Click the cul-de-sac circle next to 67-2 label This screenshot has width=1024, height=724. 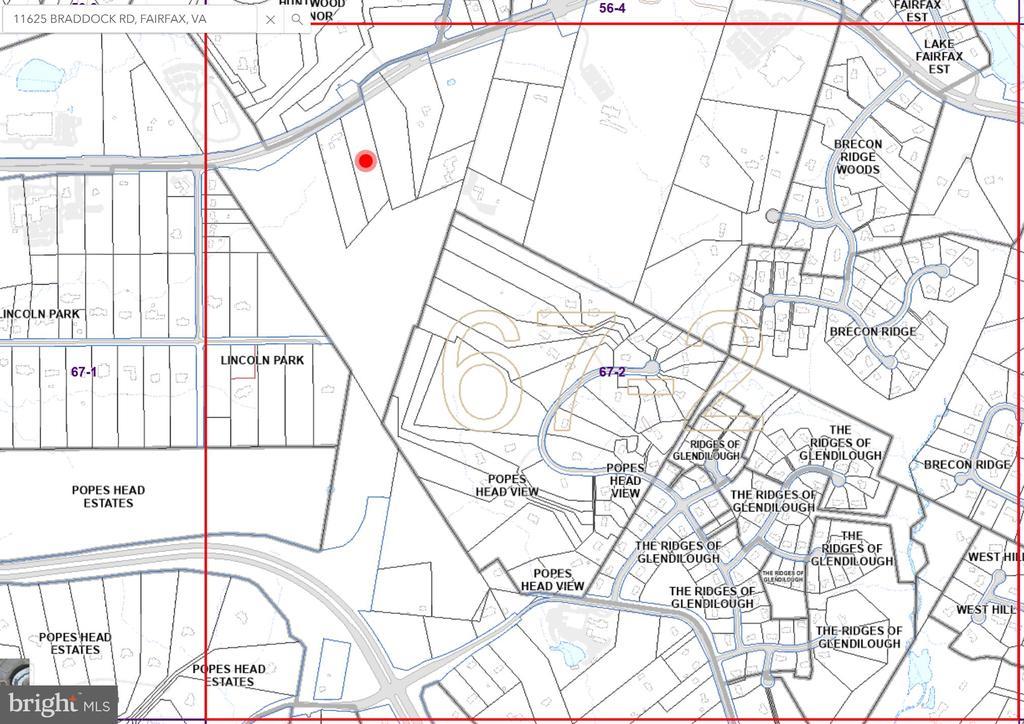(x=652, y=368)
